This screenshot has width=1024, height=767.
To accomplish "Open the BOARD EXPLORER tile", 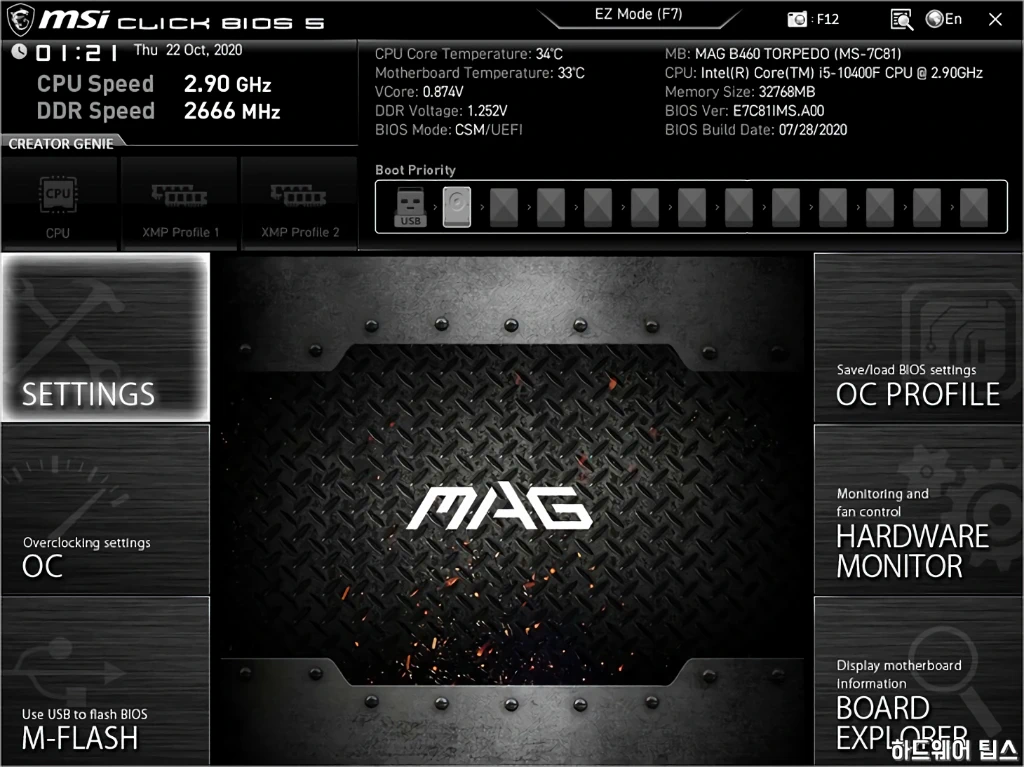I will tap(918, 681).
